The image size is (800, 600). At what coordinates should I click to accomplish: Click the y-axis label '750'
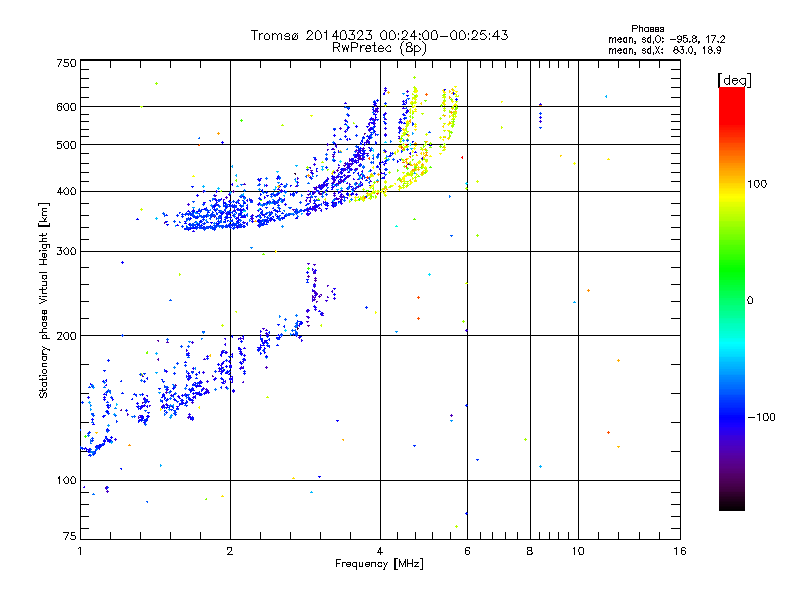(66, 63)
